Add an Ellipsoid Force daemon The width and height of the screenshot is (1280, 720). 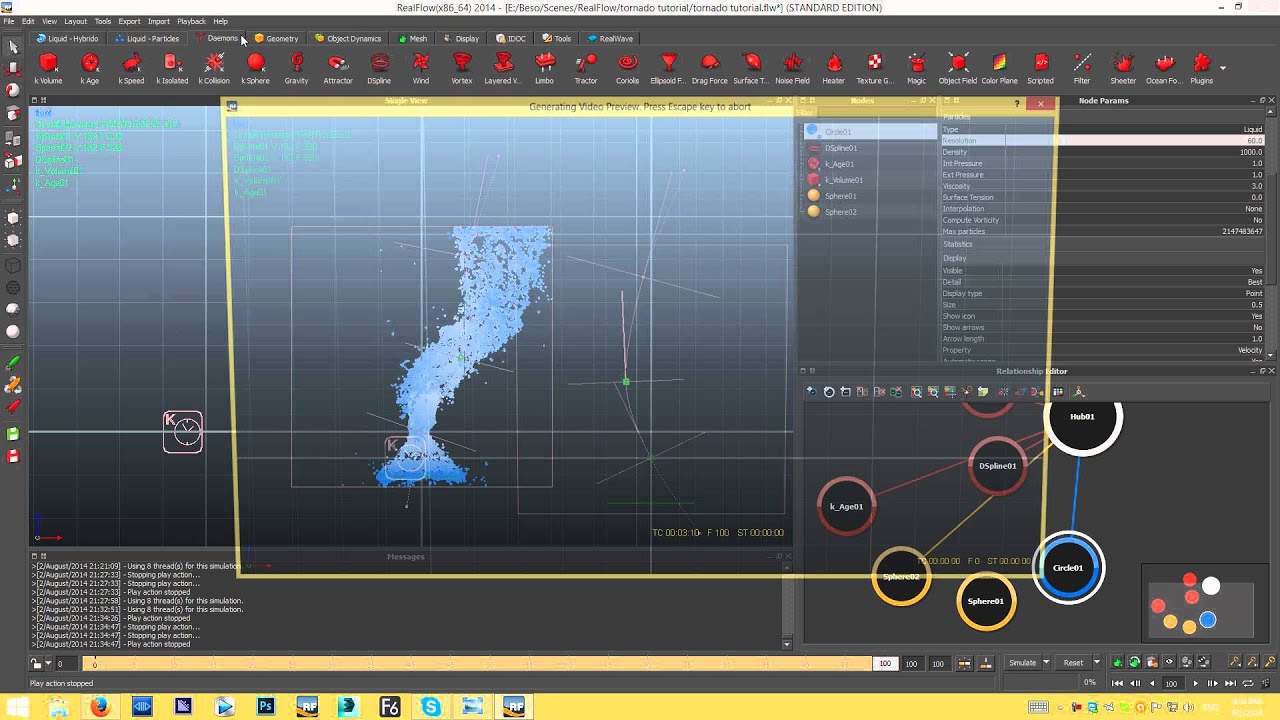pyautogui.click(x=668, y=68)
